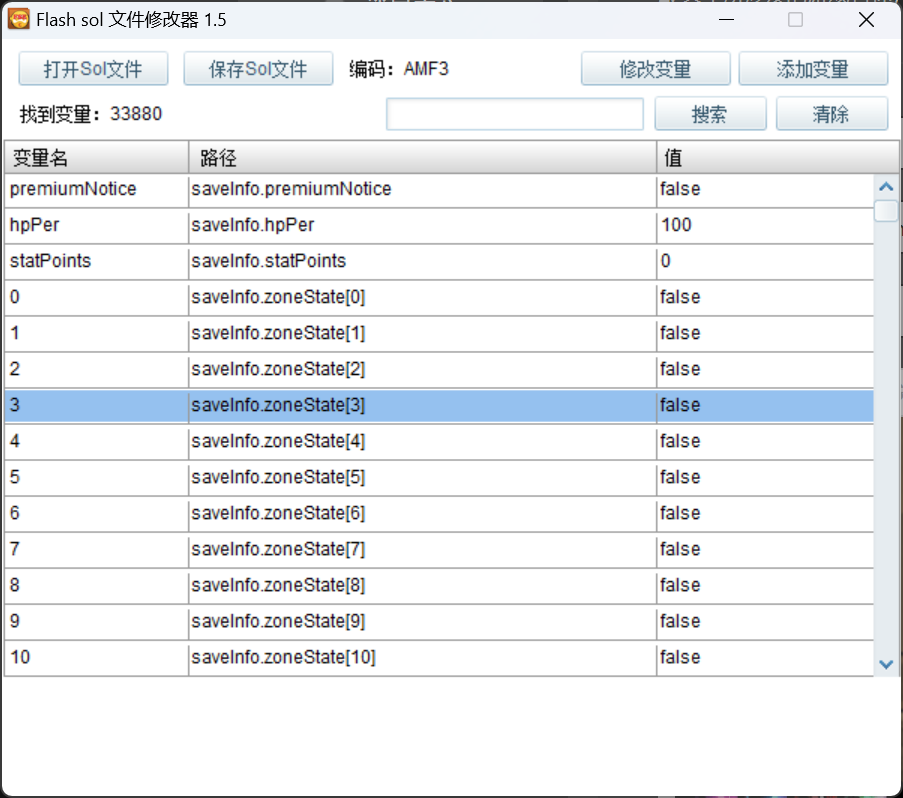903x798 pixels.
Task: Select the premiumNotice variable row
Action: [x=96, y=189]
